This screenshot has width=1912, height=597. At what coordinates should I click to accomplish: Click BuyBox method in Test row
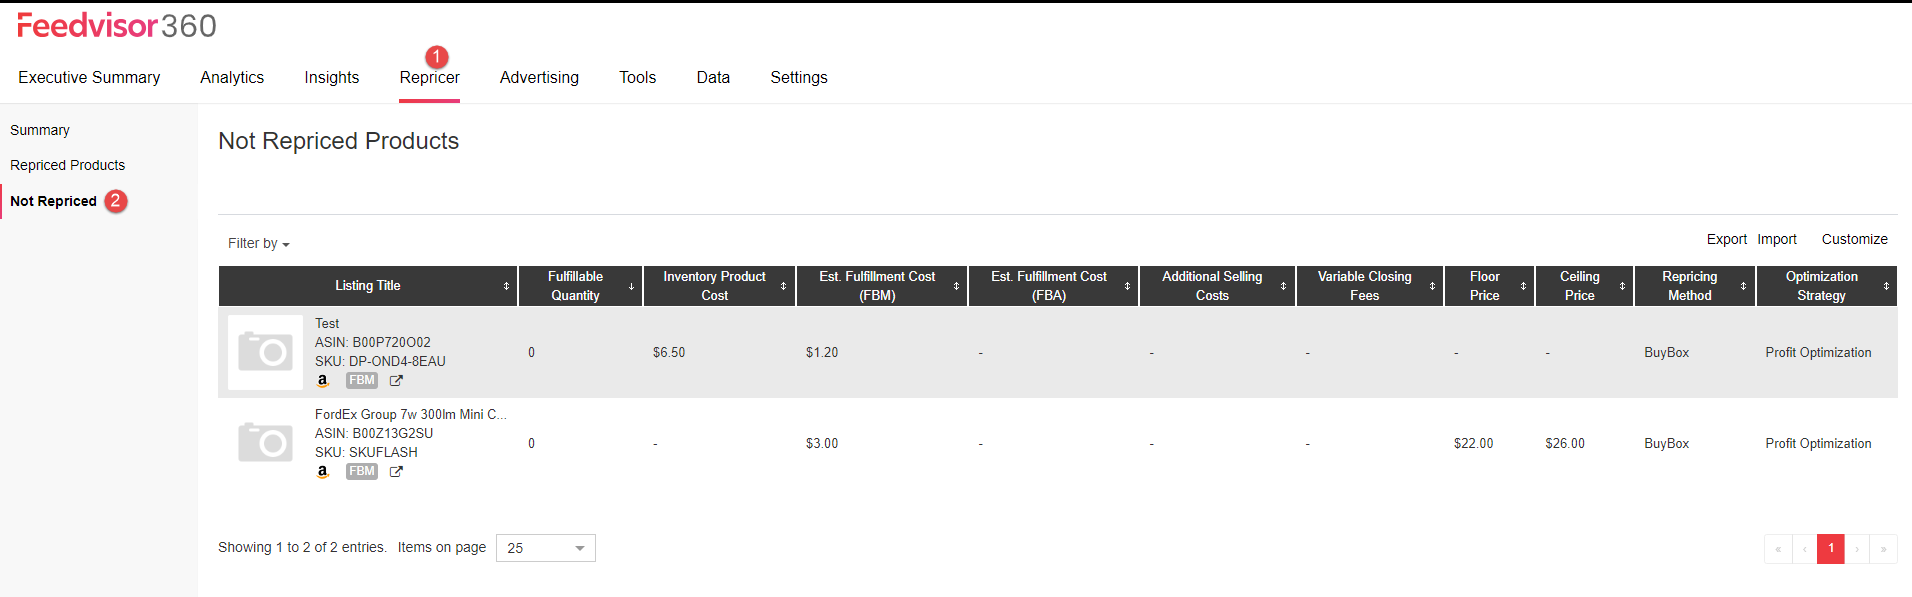coord(1667,352)
